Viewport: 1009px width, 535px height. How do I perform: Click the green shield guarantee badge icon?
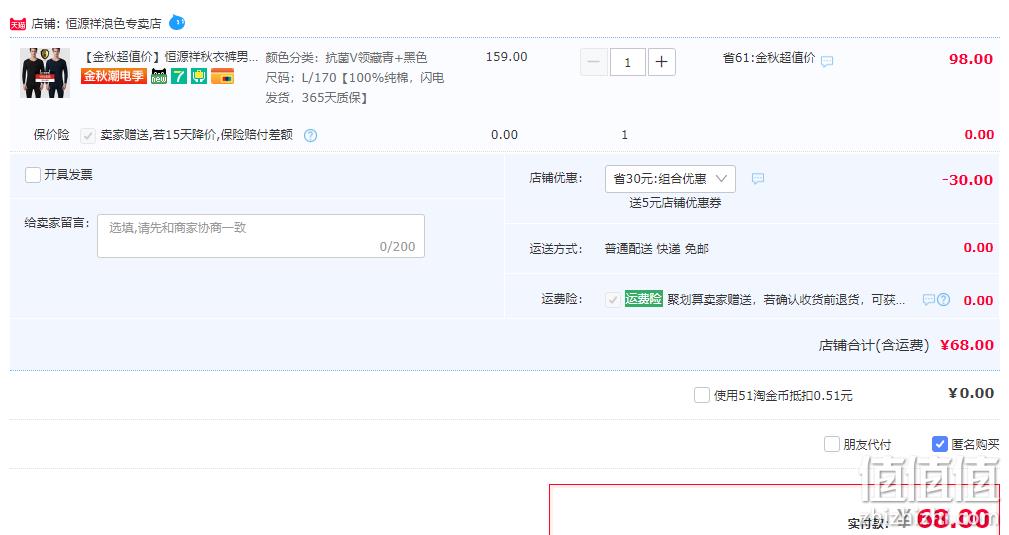pyautogui.click(x=199, y=76)
